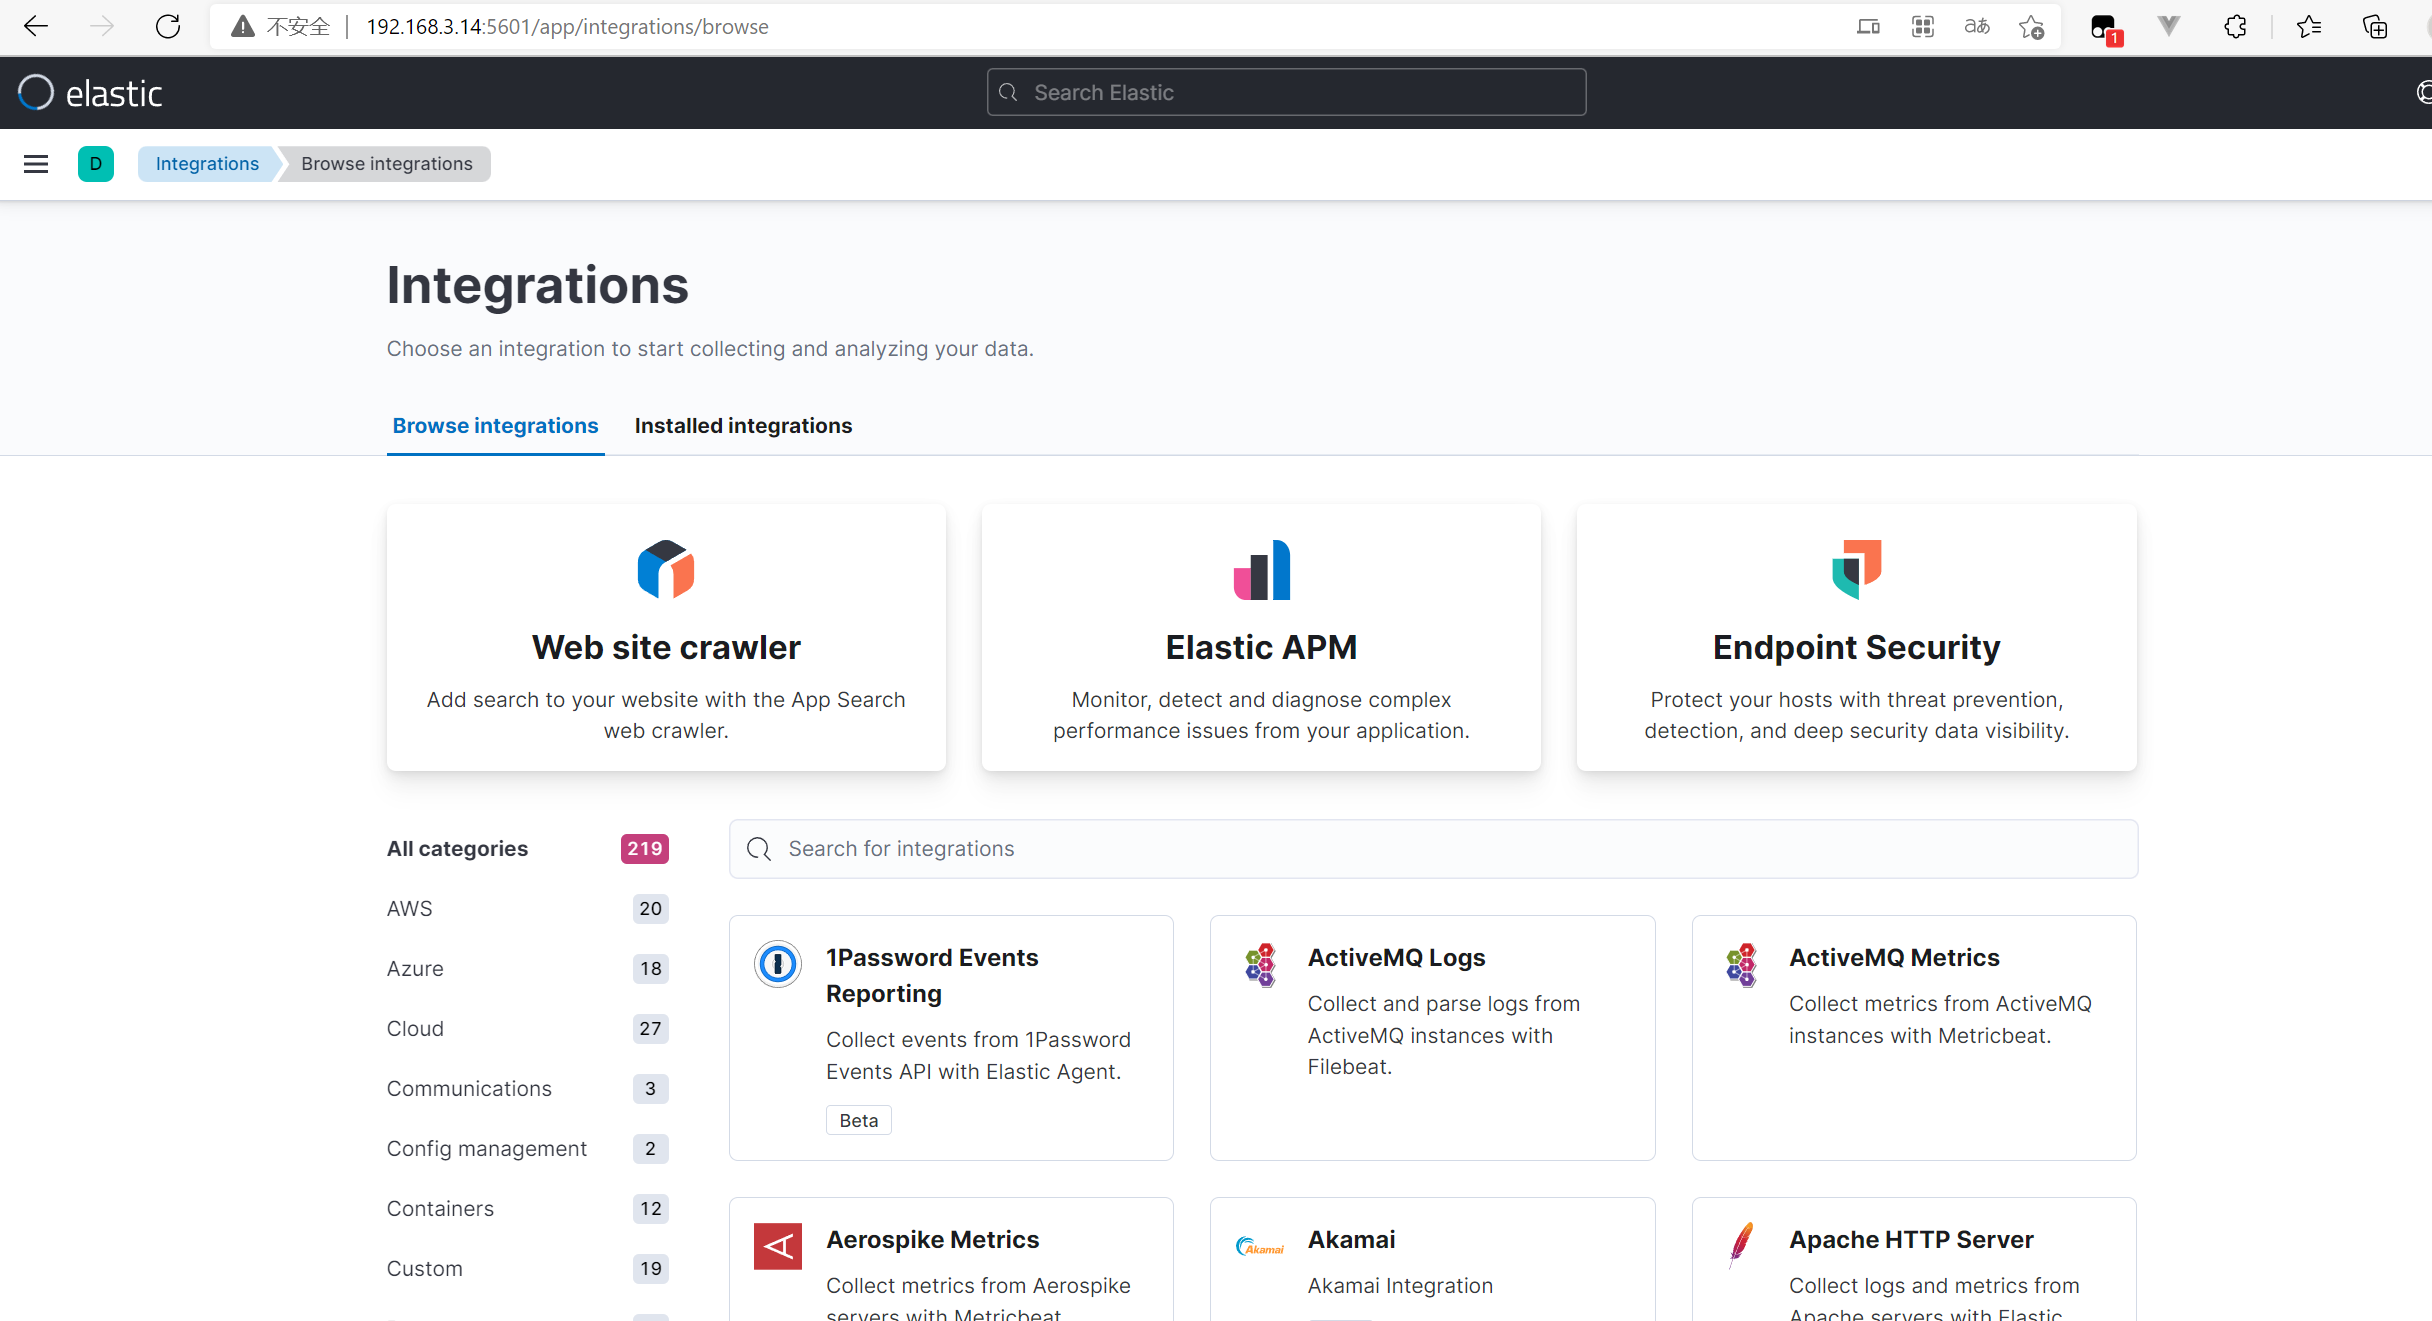Click the Integrations breadcrumb
The height and width of the screenshot is (1321, 2432).
tap(207, 164)
